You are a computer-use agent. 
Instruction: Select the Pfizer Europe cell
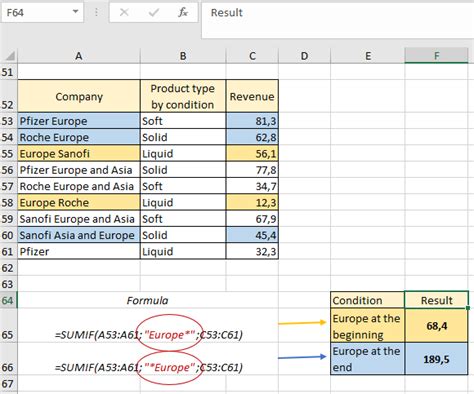[79, 121]
